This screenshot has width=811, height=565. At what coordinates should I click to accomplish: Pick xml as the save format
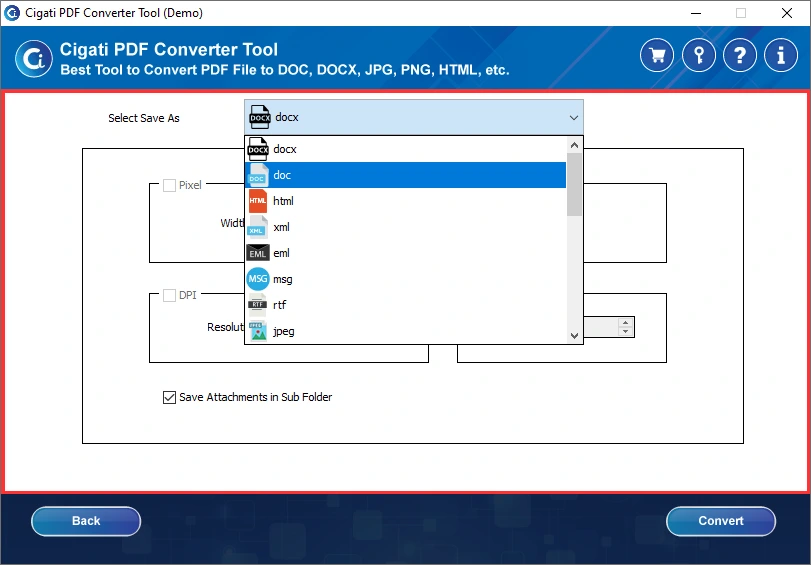pos(406,227)
